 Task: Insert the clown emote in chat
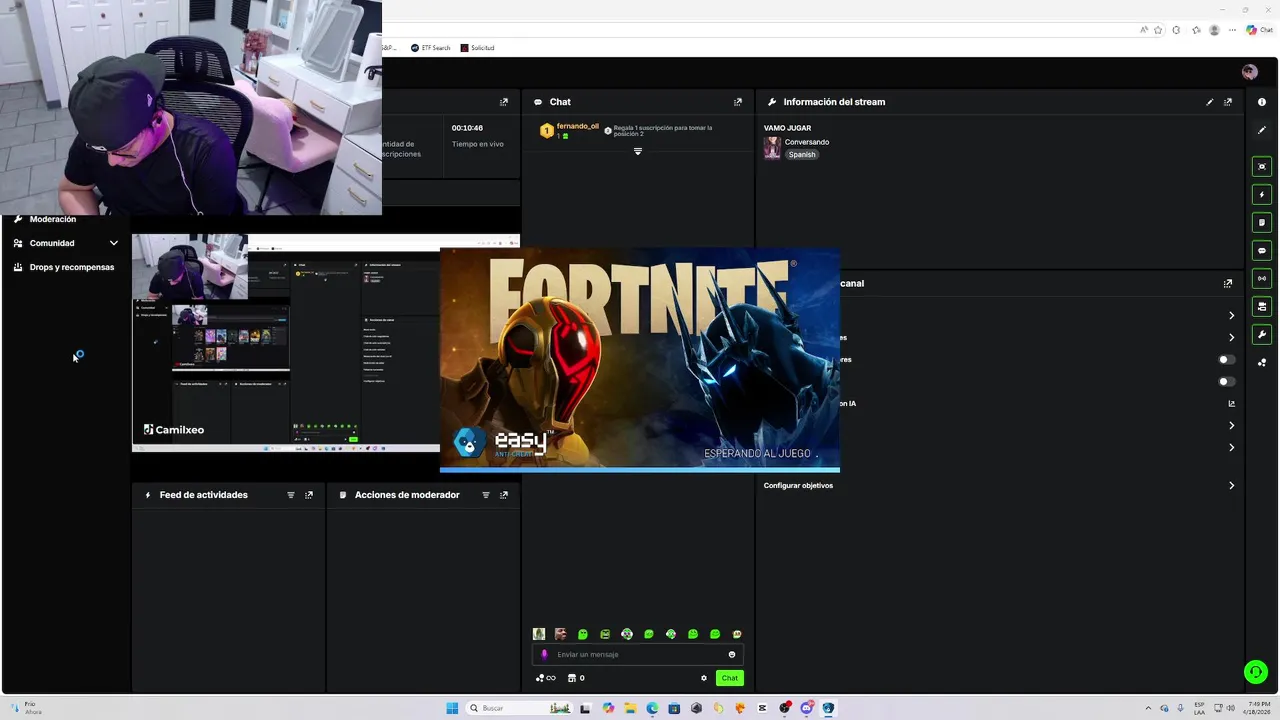click(627, 634)
